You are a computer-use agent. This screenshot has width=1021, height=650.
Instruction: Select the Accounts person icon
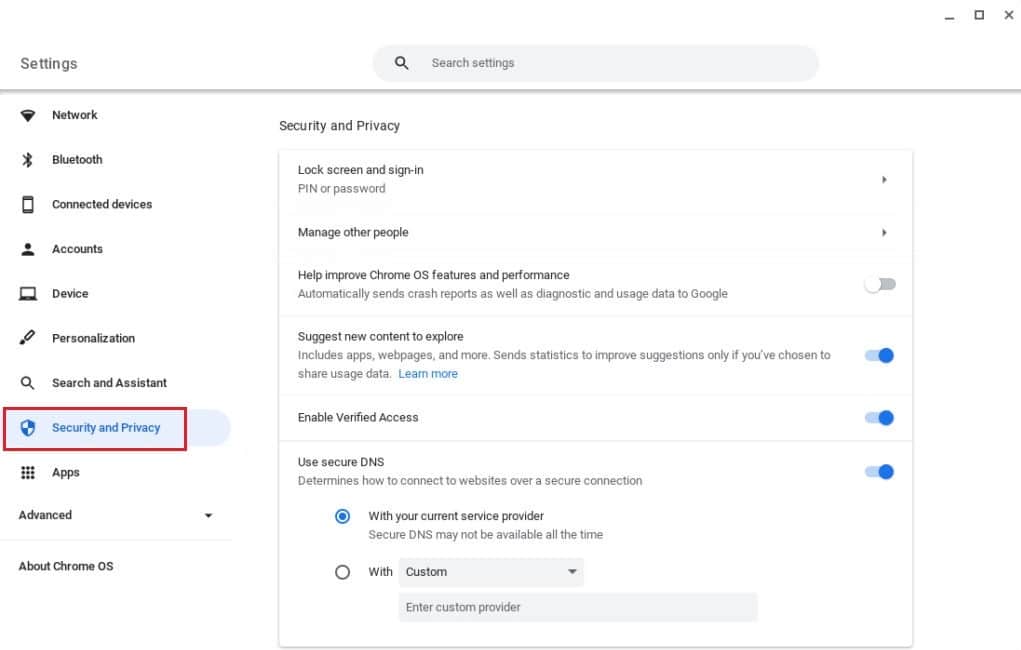click(28, 249)
